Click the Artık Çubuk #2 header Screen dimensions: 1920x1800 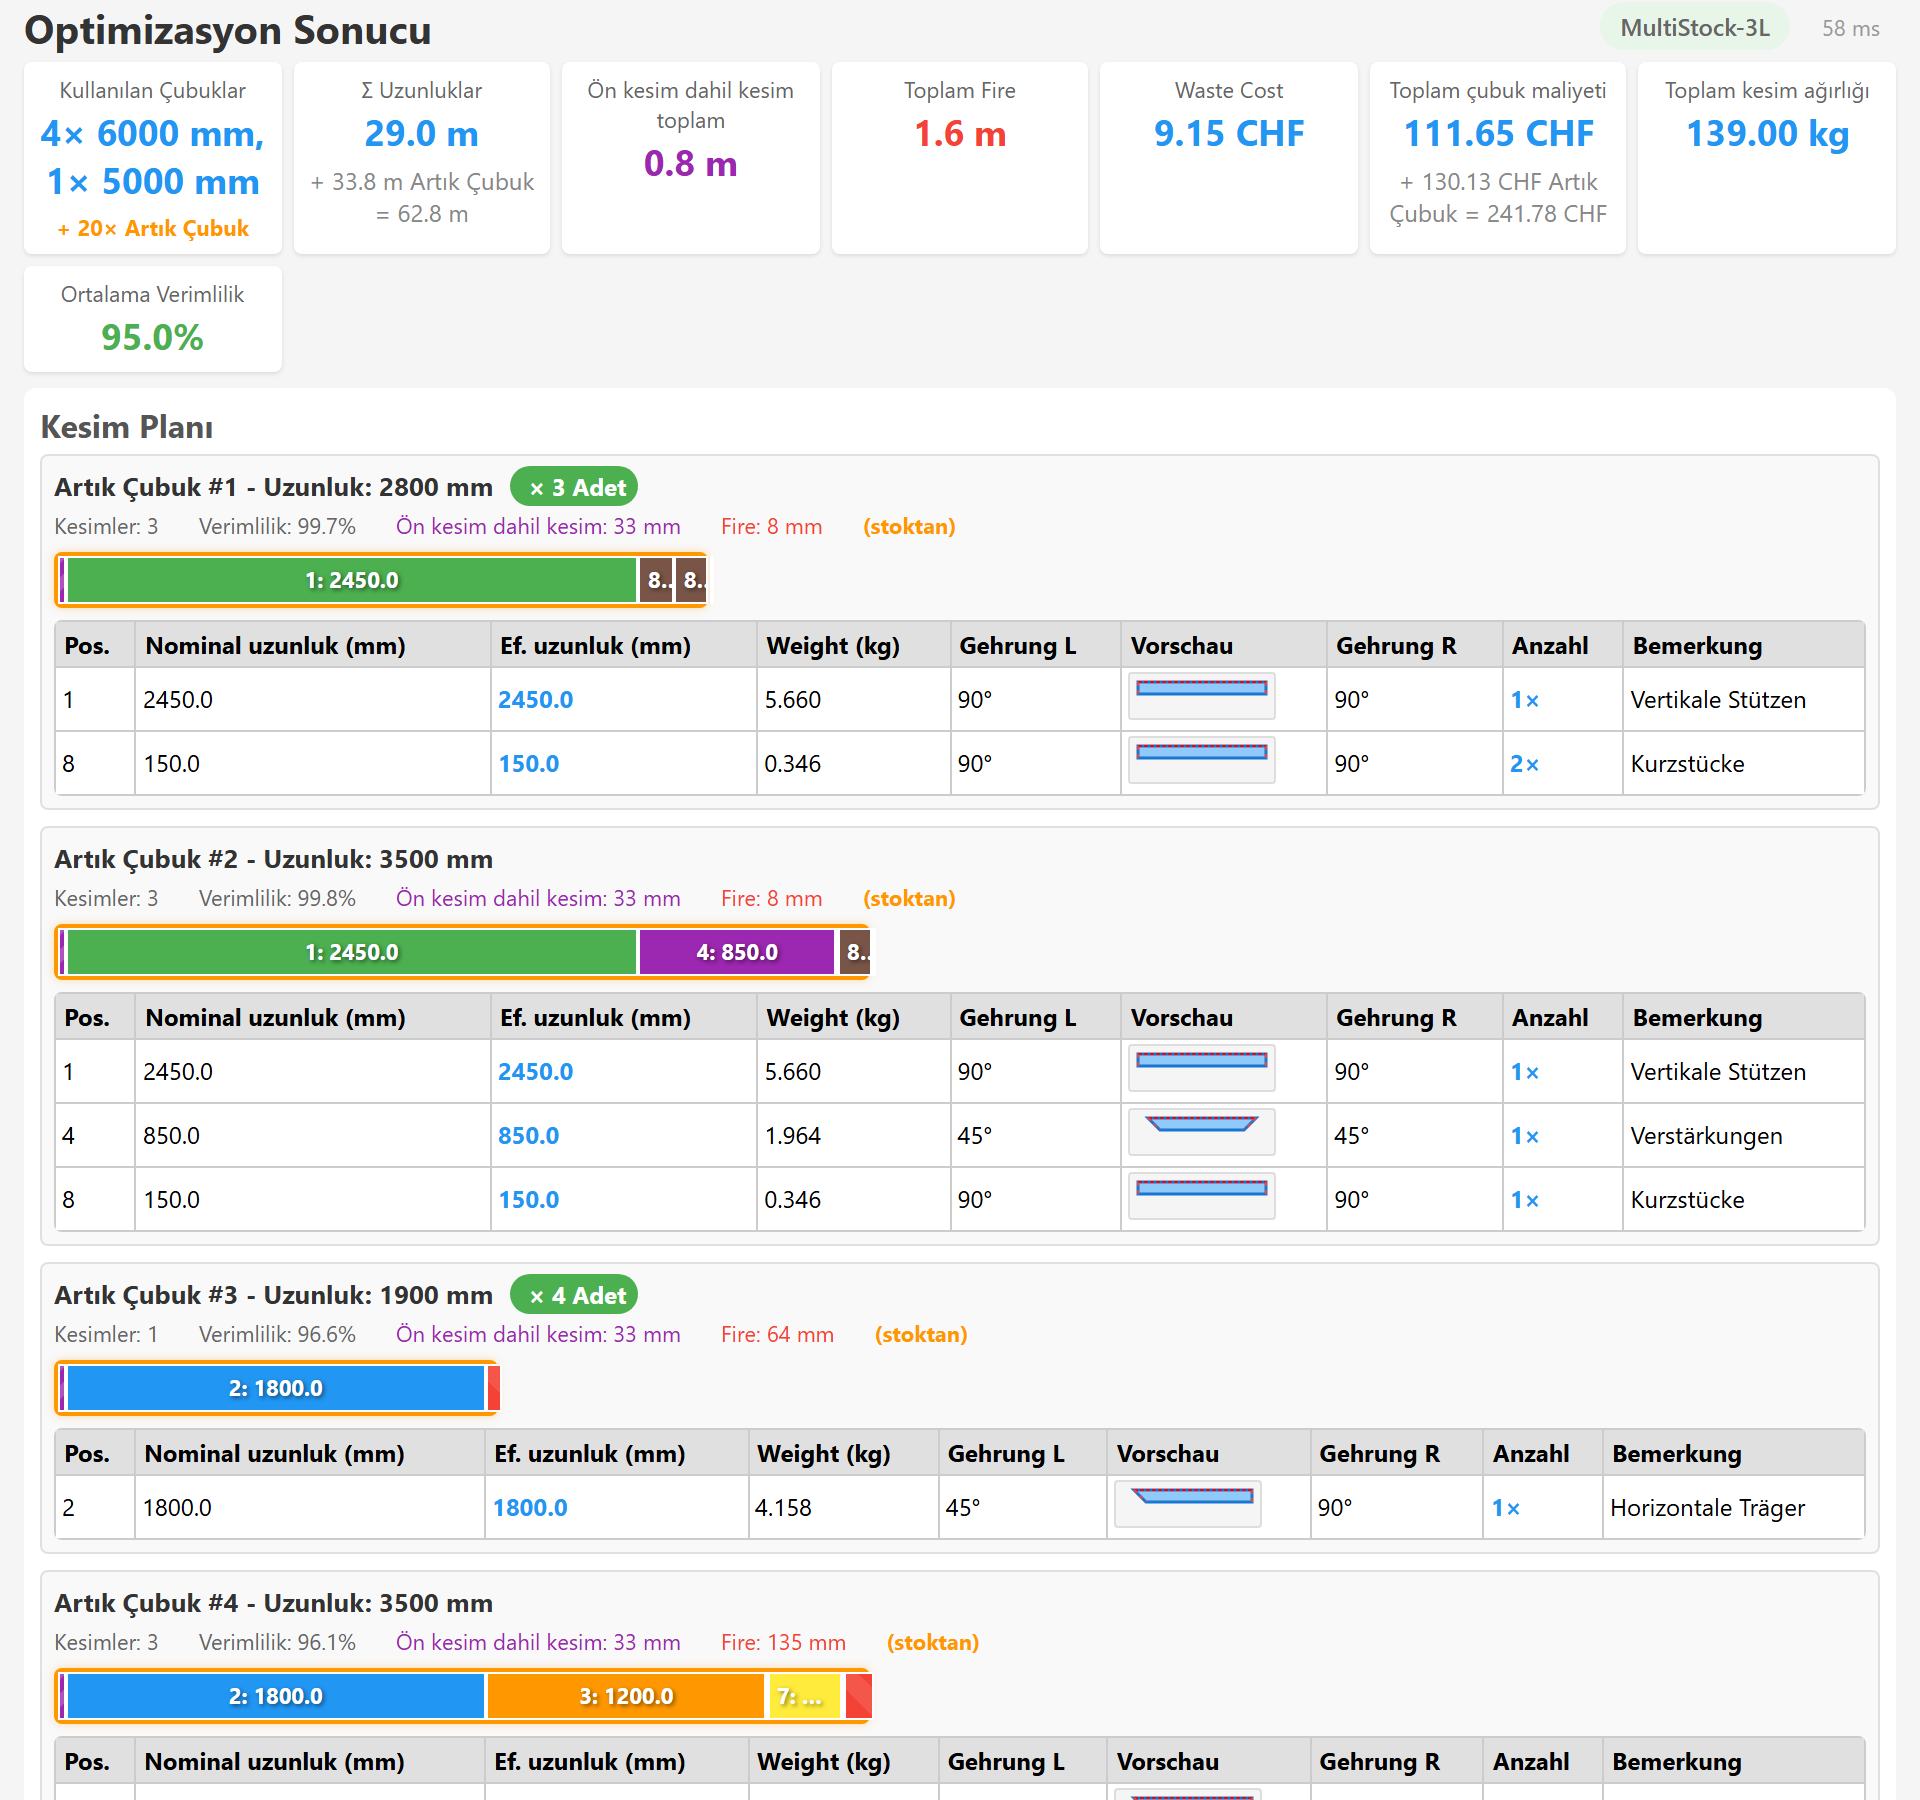[x=273, y=859]
